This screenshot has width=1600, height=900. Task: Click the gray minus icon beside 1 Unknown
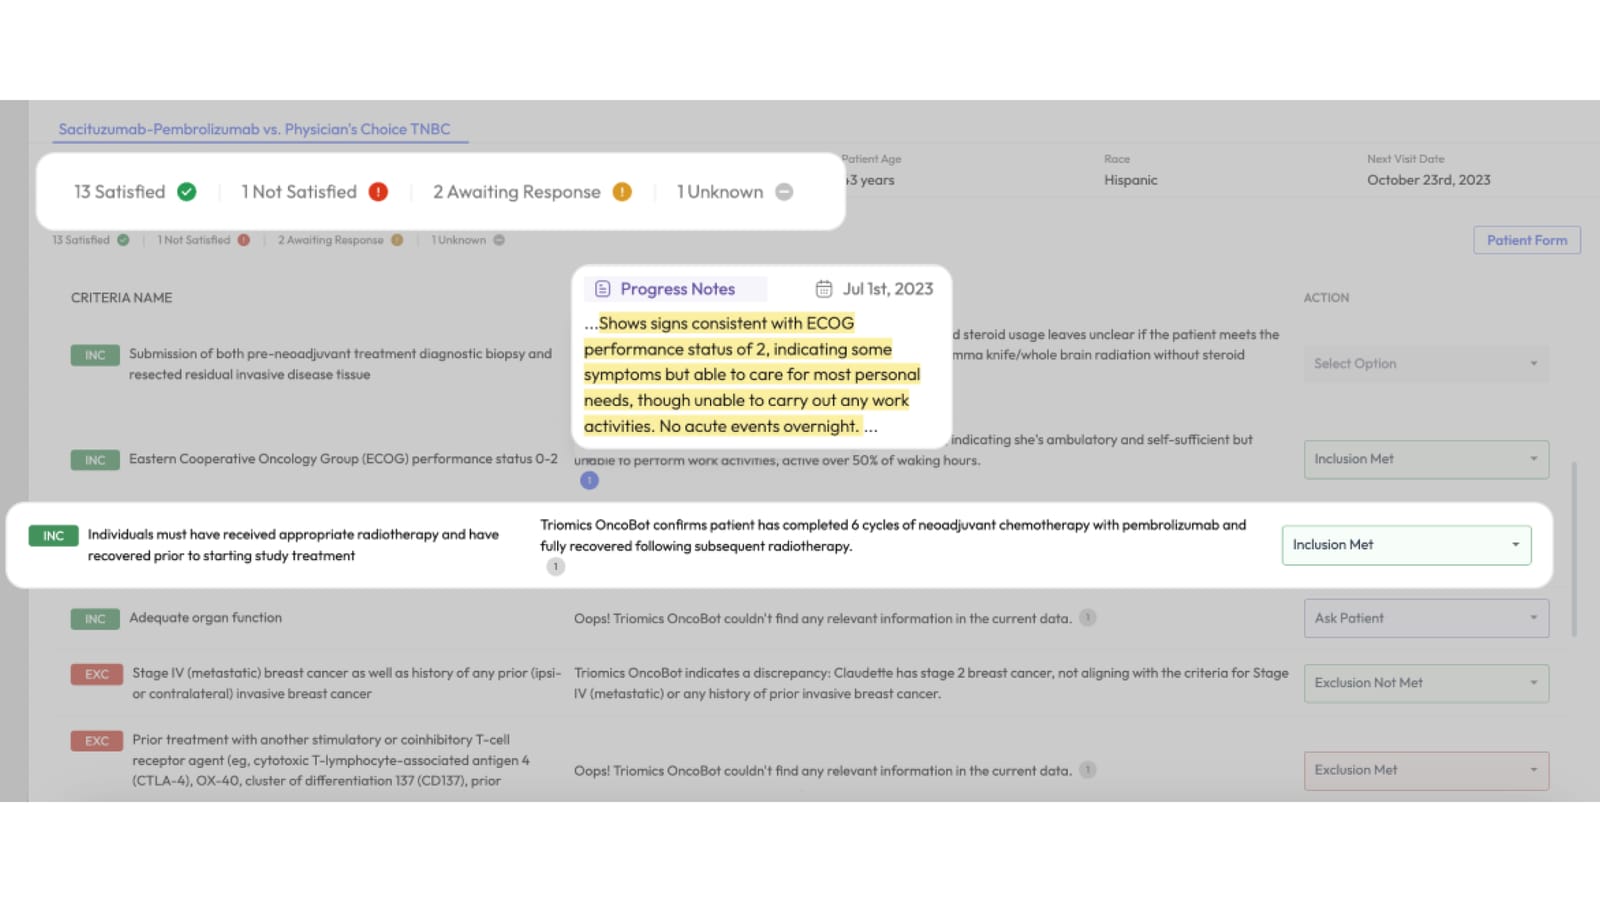784,192
